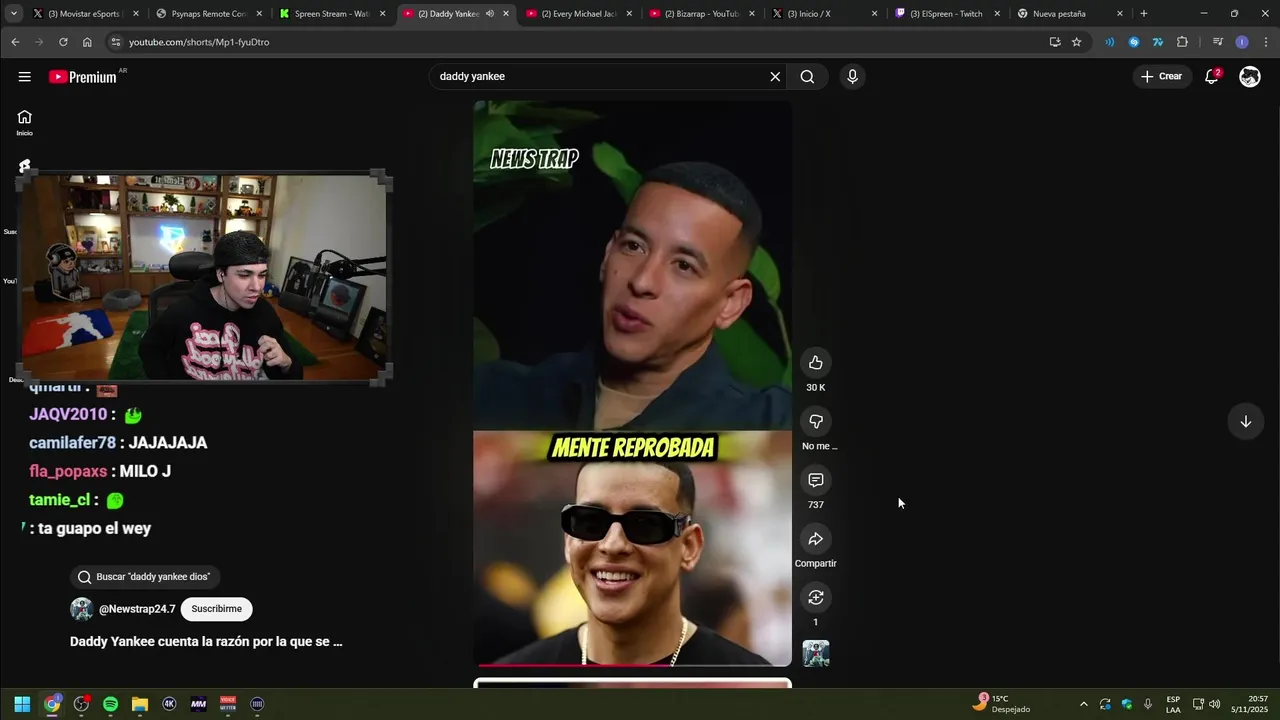
Task: Open Spotify from the taskbar
Action: [x=111, y=704]
